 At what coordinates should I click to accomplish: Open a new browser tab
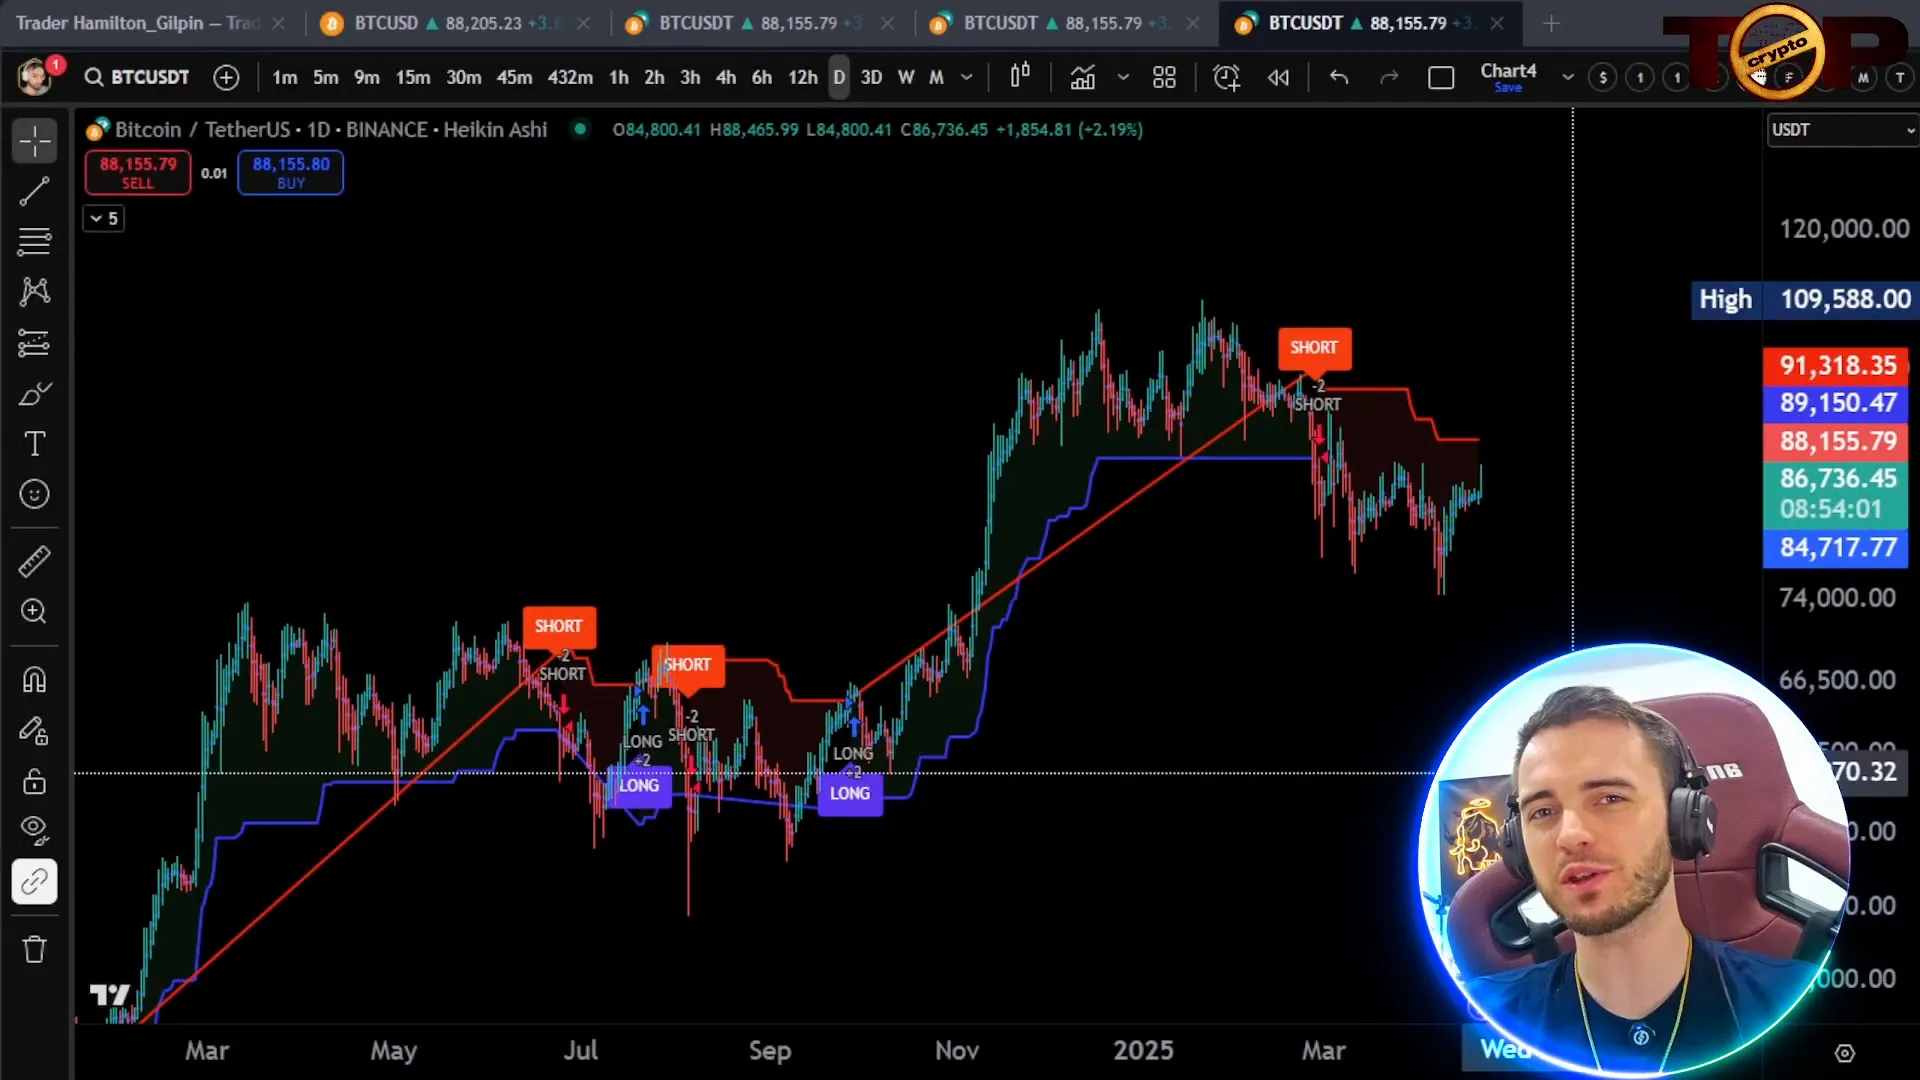click(x=1551, y=23)
